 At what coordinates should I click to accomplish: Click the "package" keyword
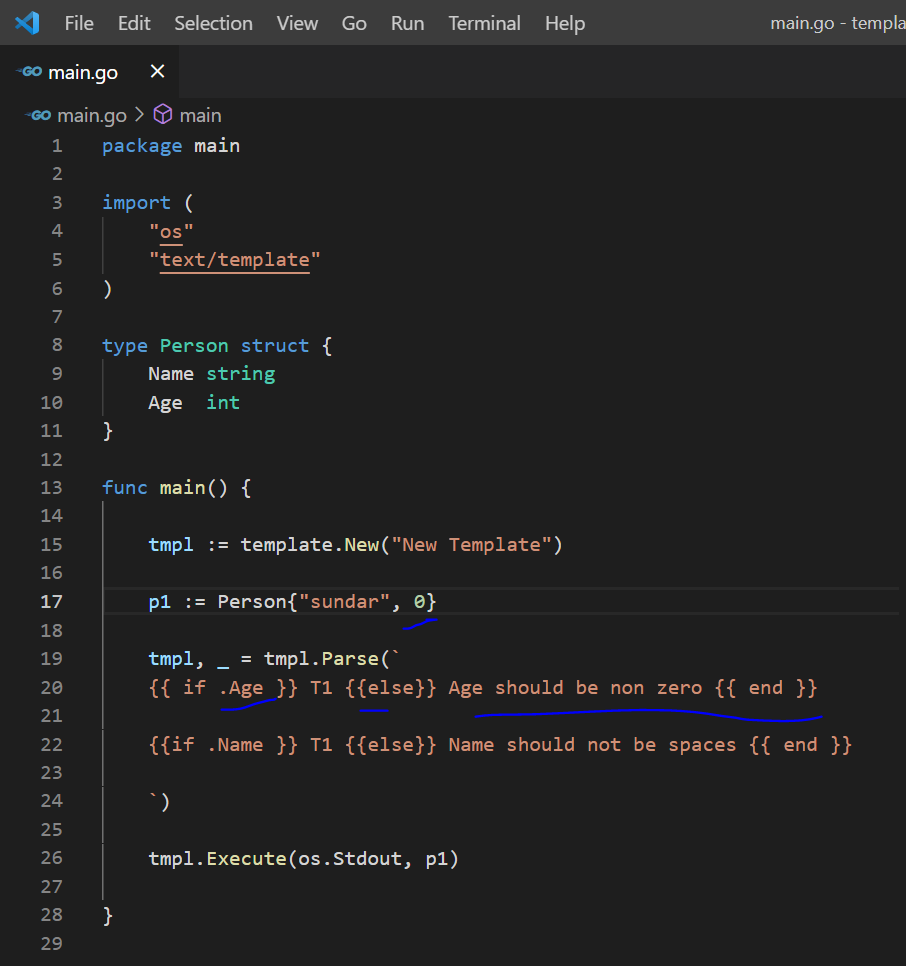[142, 147]
